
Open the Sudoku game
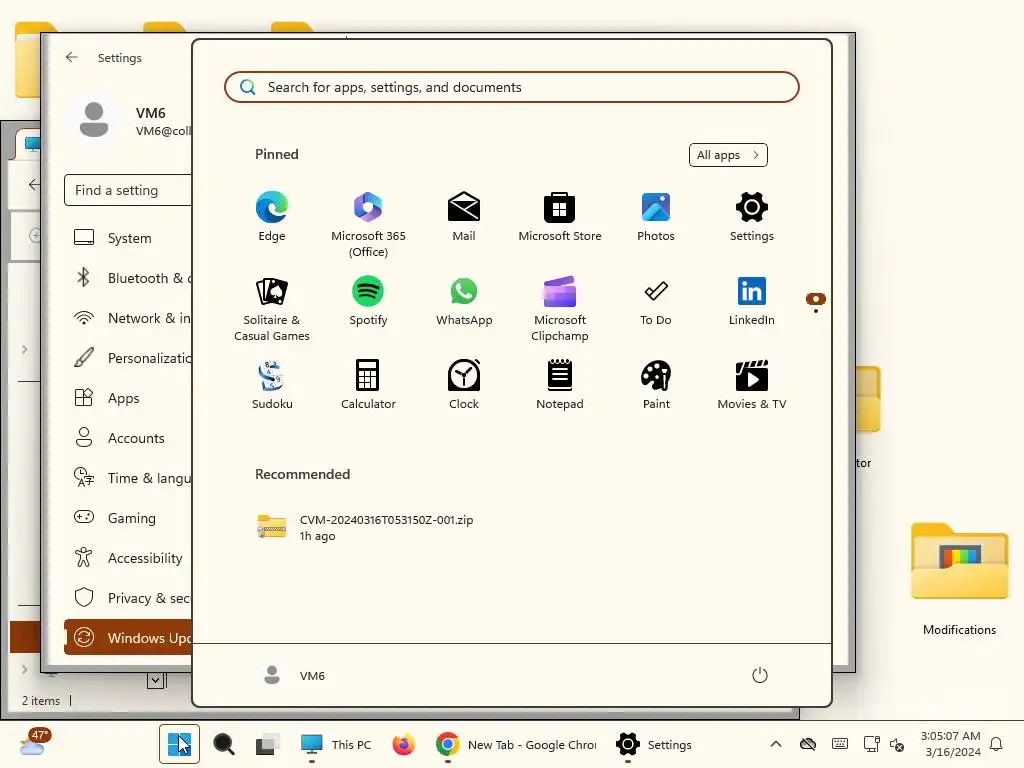tap(272, 385)
